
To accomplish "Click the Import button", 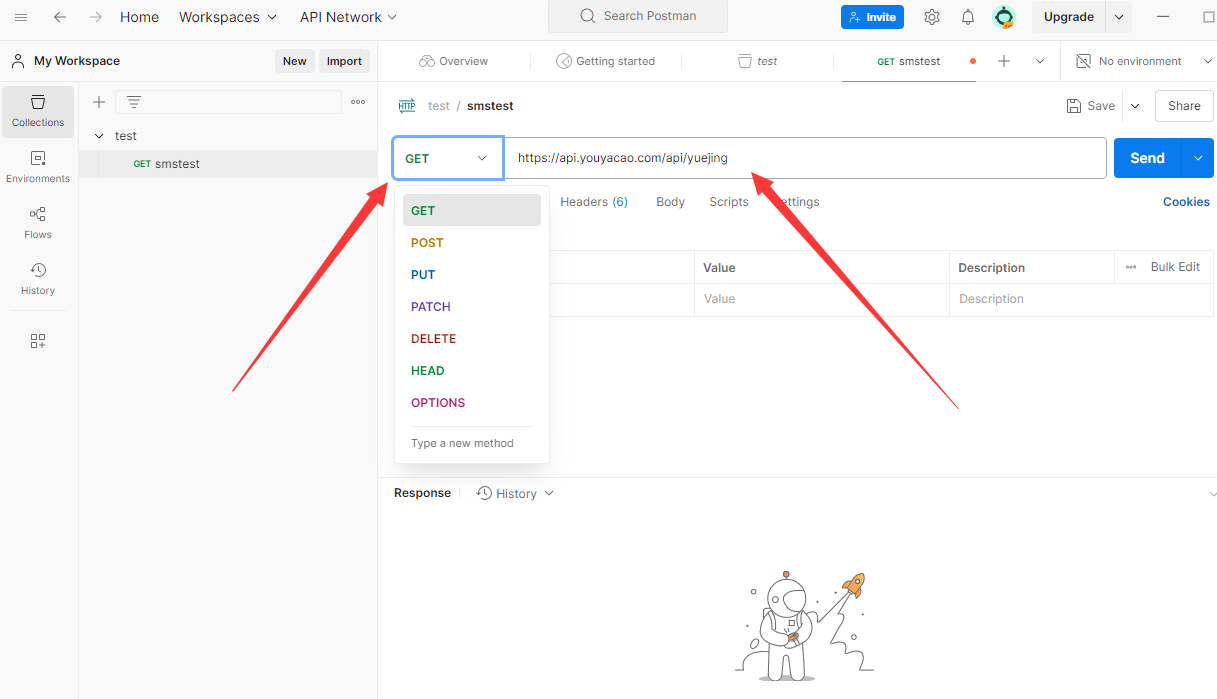I will coord(344,61).
